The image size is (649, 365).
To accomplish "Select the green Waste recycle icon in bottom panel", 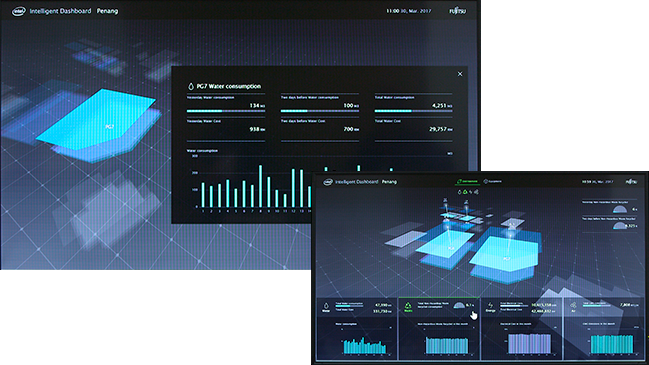I will coord(408,306).
